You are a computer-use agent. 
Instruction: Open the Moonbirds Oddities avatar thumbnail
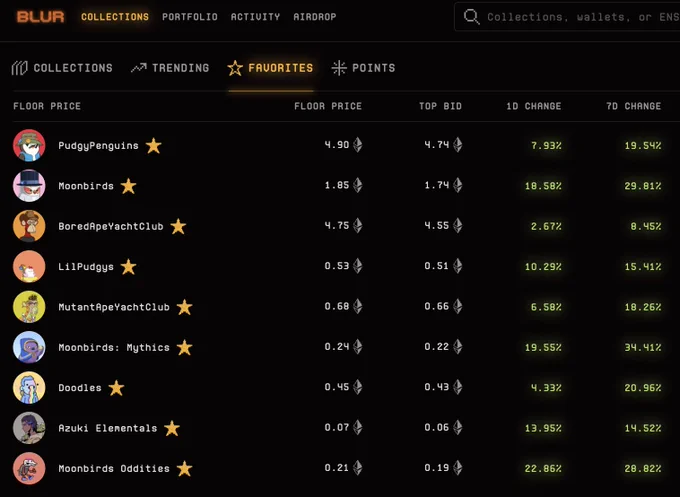tap(29, 468)
